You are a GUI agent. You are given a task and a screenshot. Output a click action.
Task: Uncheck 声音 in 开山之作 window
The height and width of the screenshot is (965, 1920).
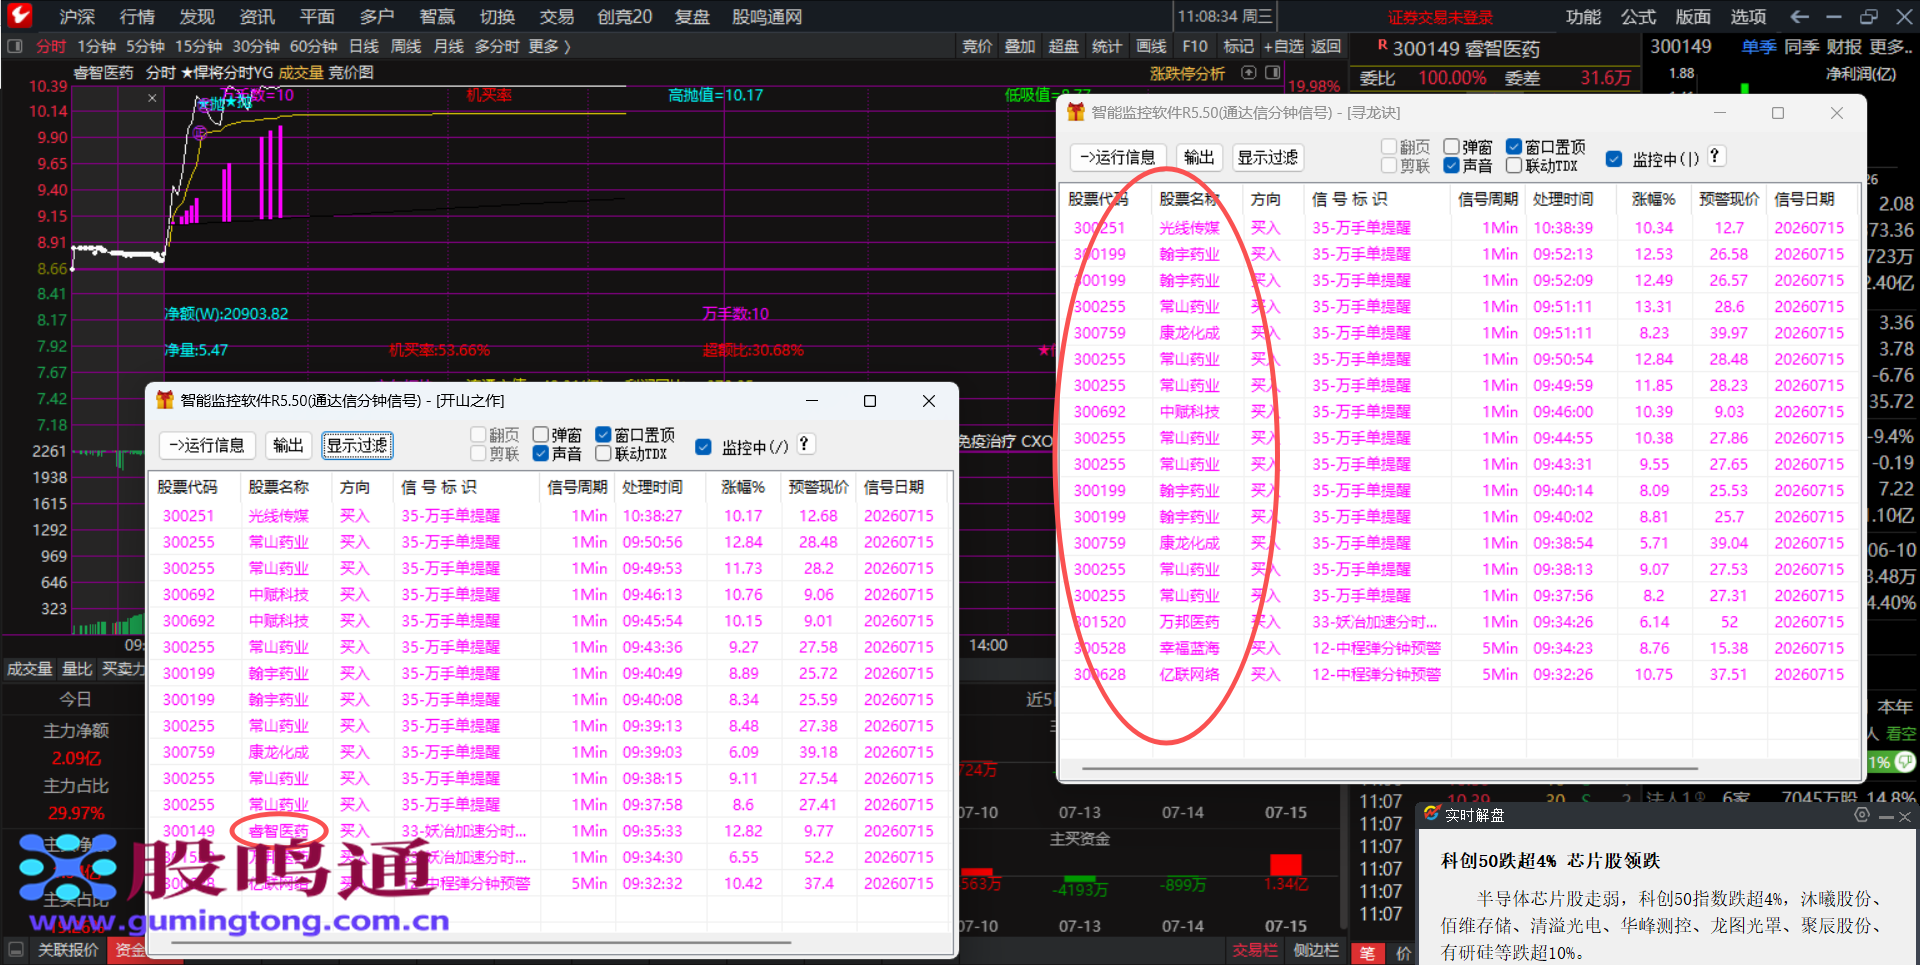point(541,453)
